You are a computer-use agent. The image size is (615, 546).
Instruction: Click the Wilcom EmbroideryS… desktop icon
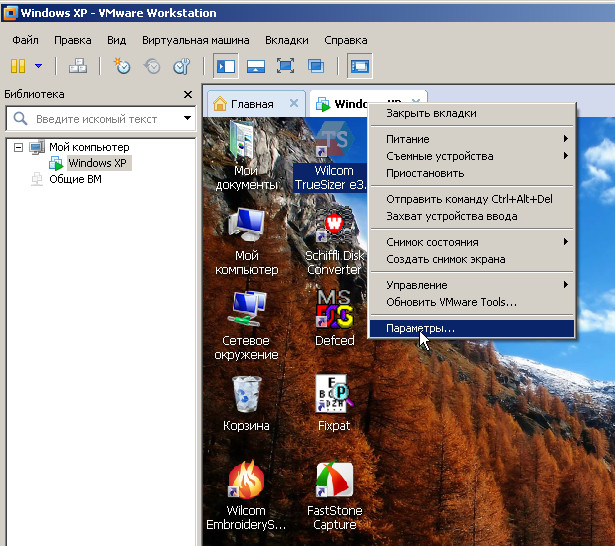point(246,496)
